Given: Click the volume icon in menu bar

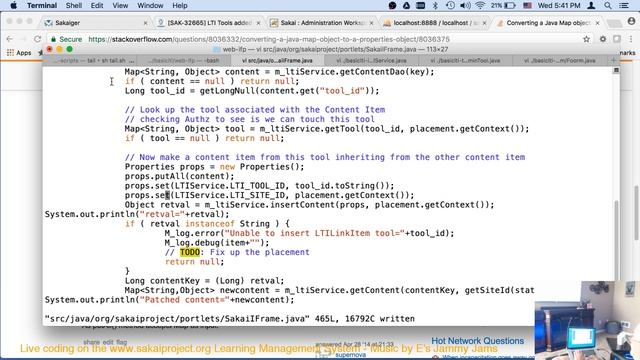Looking at the screenshot, I should tap(465, 5).
